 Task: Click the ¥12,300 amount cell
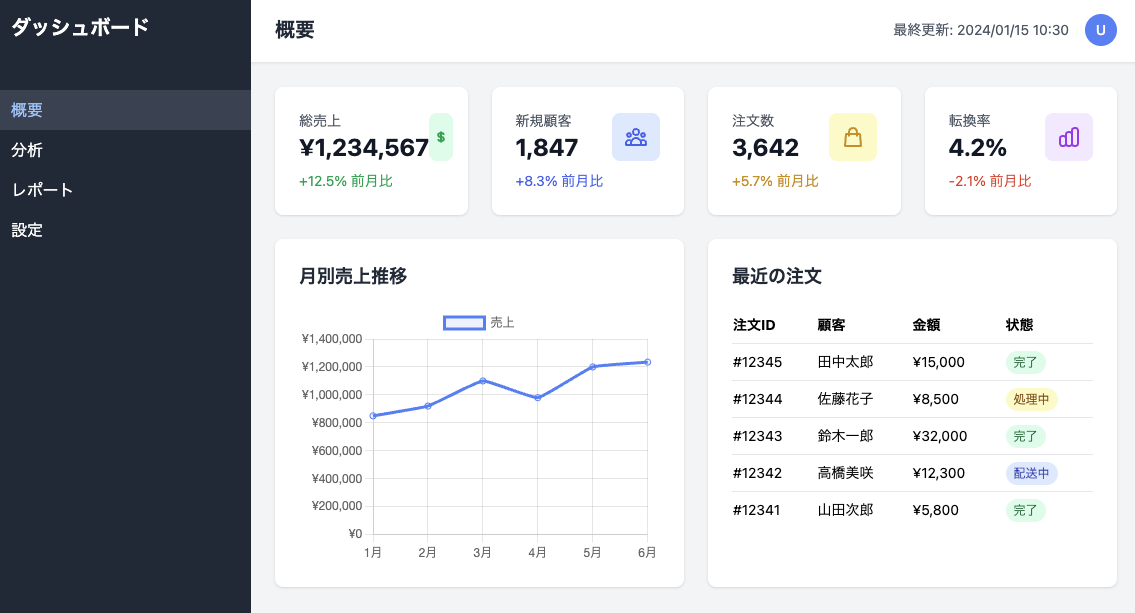pyautogui.click(x=939, y=473)
